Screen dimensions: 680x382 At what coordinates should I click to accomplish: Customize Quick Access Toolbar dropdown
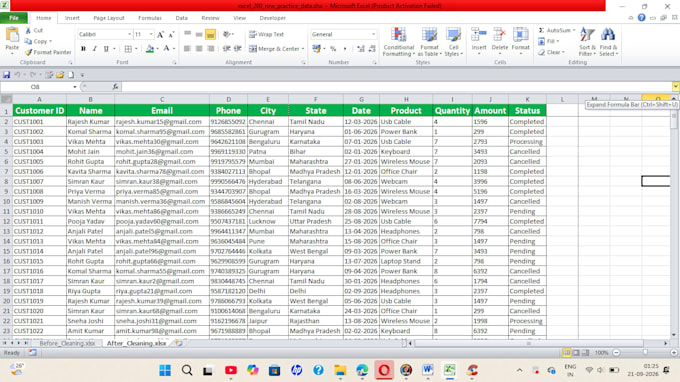tap(82, 75)
